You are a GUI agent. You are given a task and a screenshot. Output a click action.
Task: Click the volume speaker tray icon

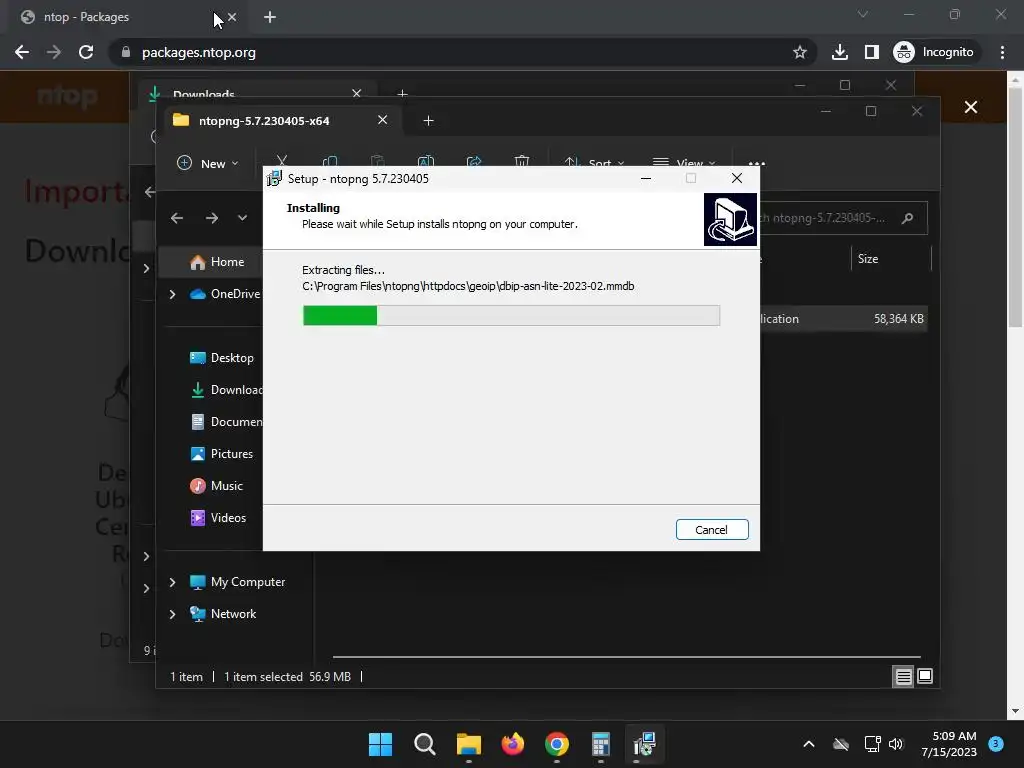pyautogui.click(x=896, y=744)
